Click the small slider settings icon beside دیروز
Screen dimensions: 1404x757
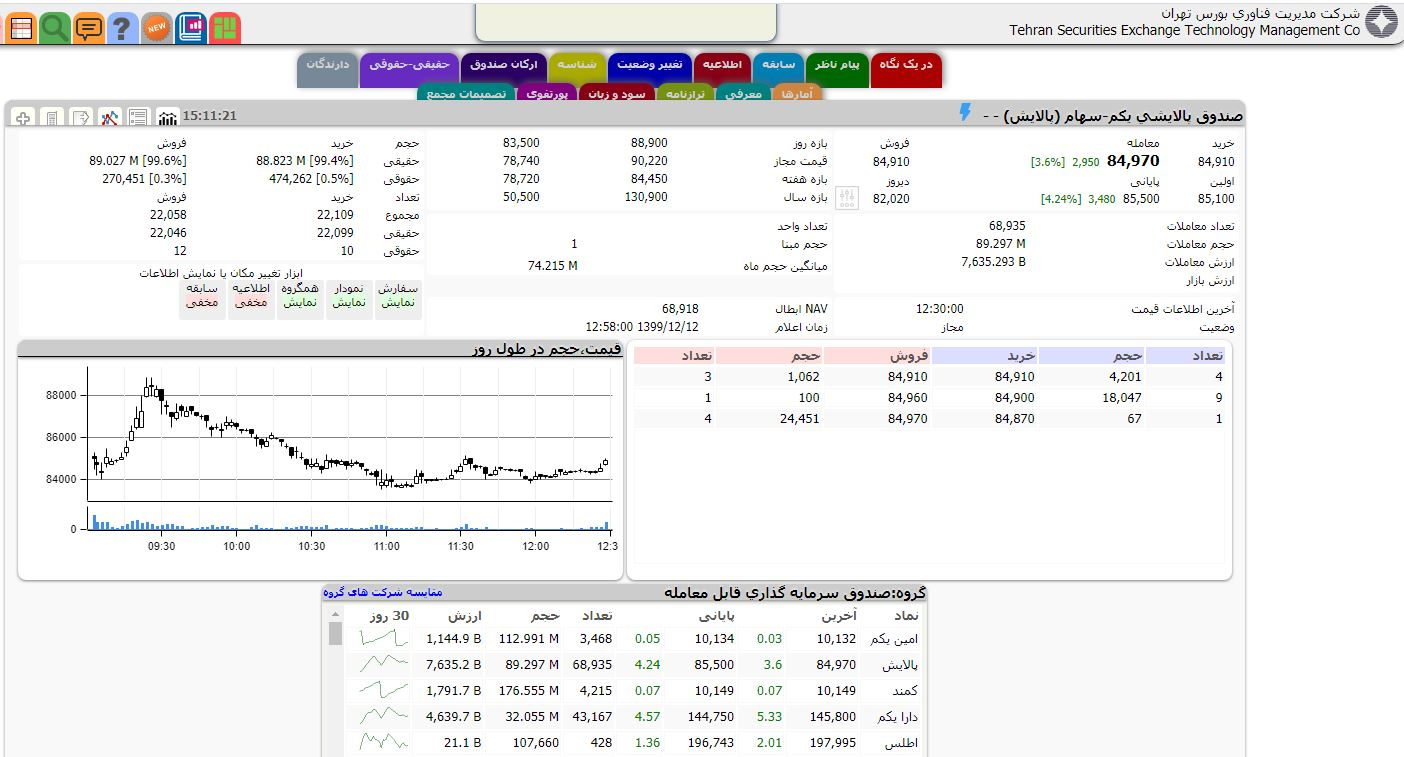point(847,198)
